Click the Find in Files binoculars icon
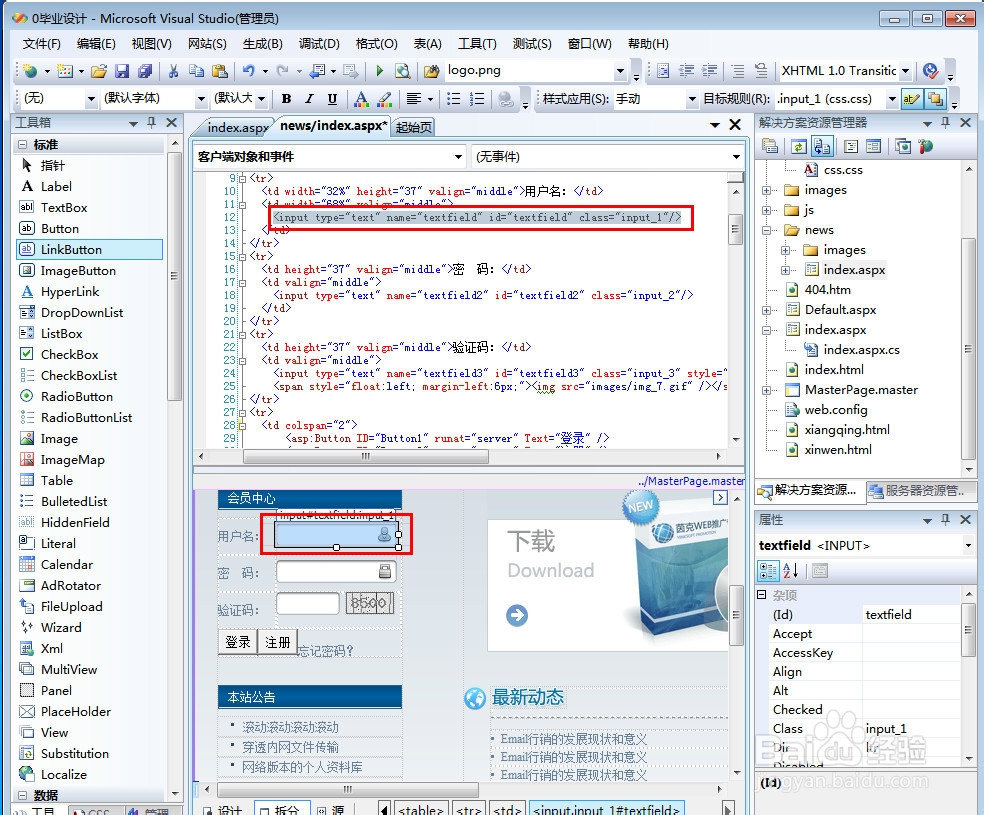 click(x=432, y=71)
